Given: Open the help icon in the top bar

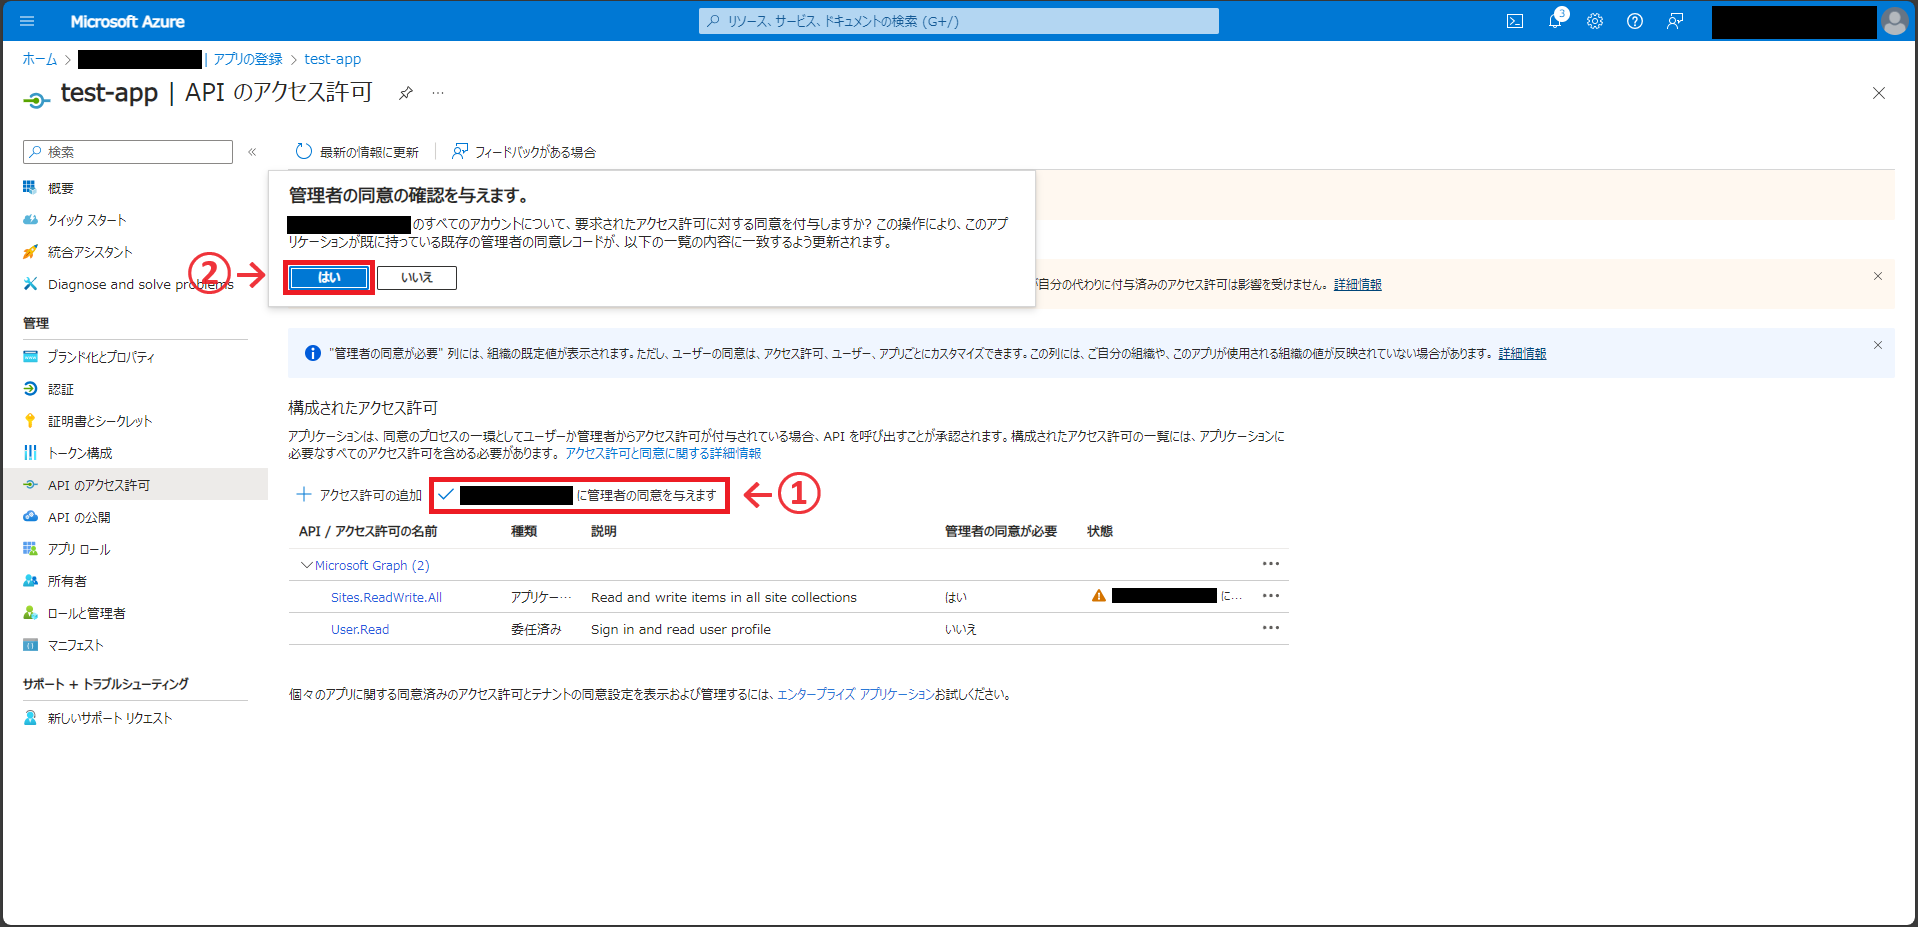Looking at the screenshot, I should [1635, 21].
